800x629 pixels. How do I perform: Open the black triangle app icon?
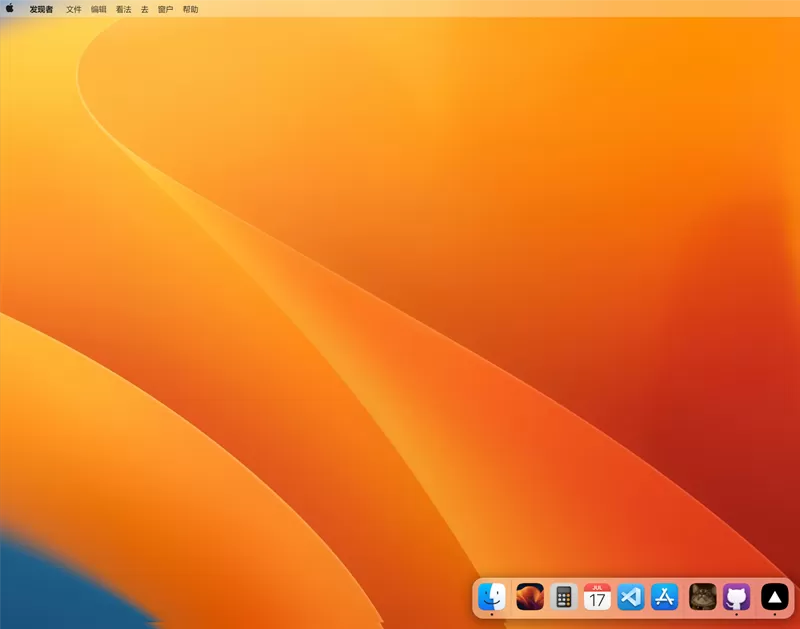[775, 597]
